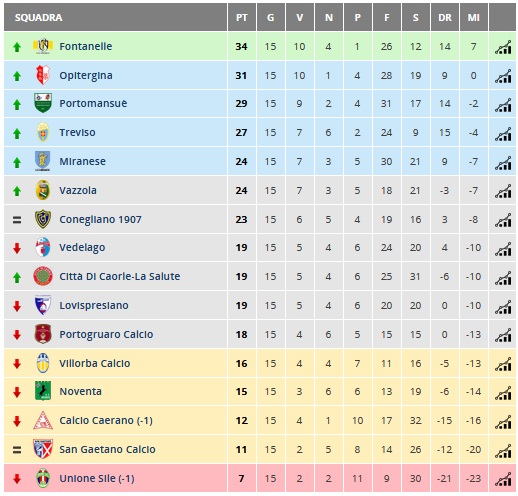Open the Miranese team link

pos(82,162)
